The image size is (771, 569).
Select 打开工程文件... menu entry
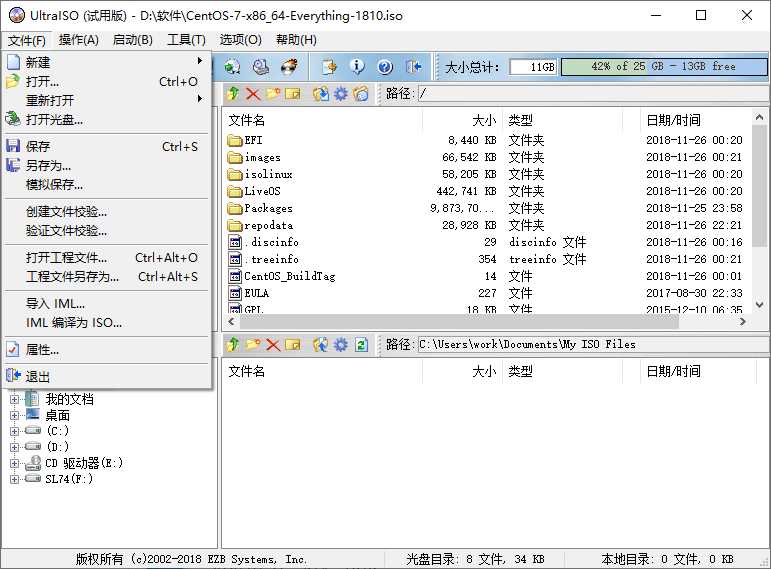[x=107, y=258]
